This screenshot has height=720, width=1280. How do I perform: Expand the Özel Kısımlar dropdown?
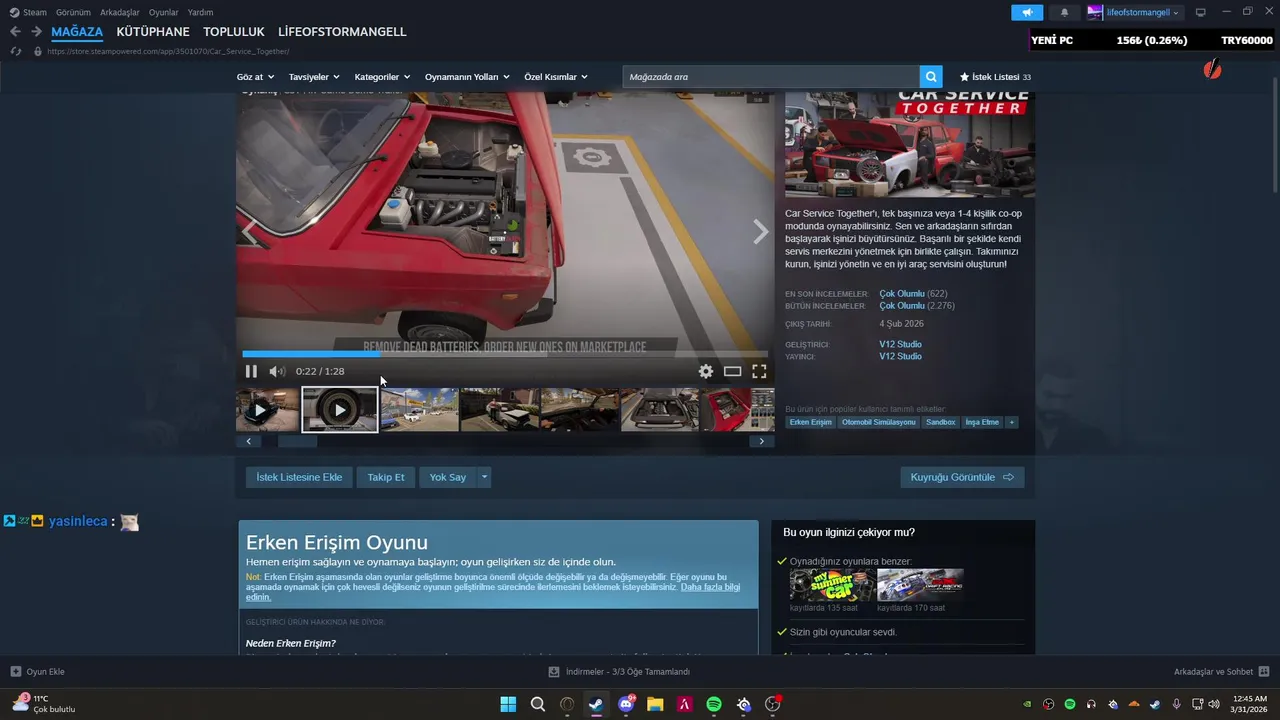[x=556, y=77]
